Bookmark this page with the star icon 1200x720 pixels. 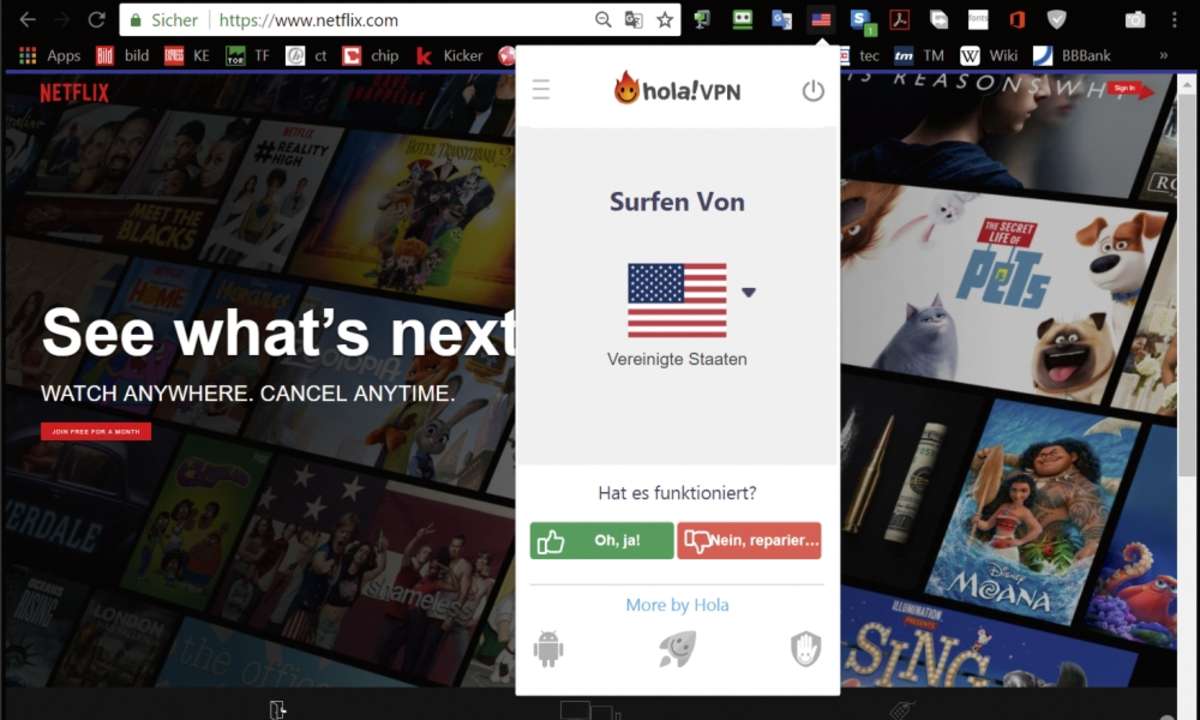(664, 19)
